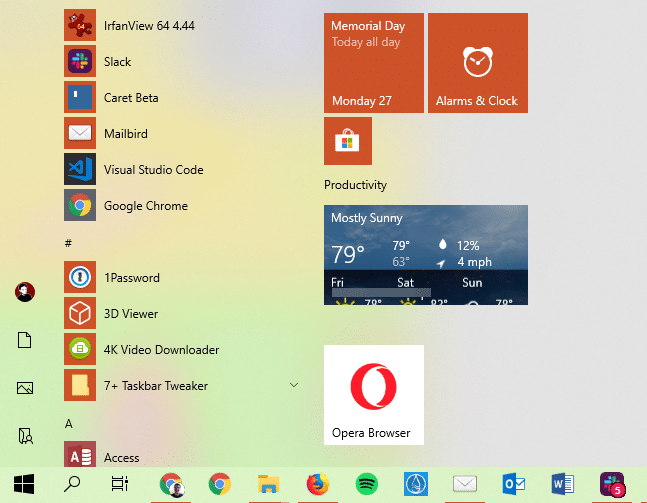Open 4K Video Downloader icon
This screenshot has height=503, width=647.
[x=80, y=349]
